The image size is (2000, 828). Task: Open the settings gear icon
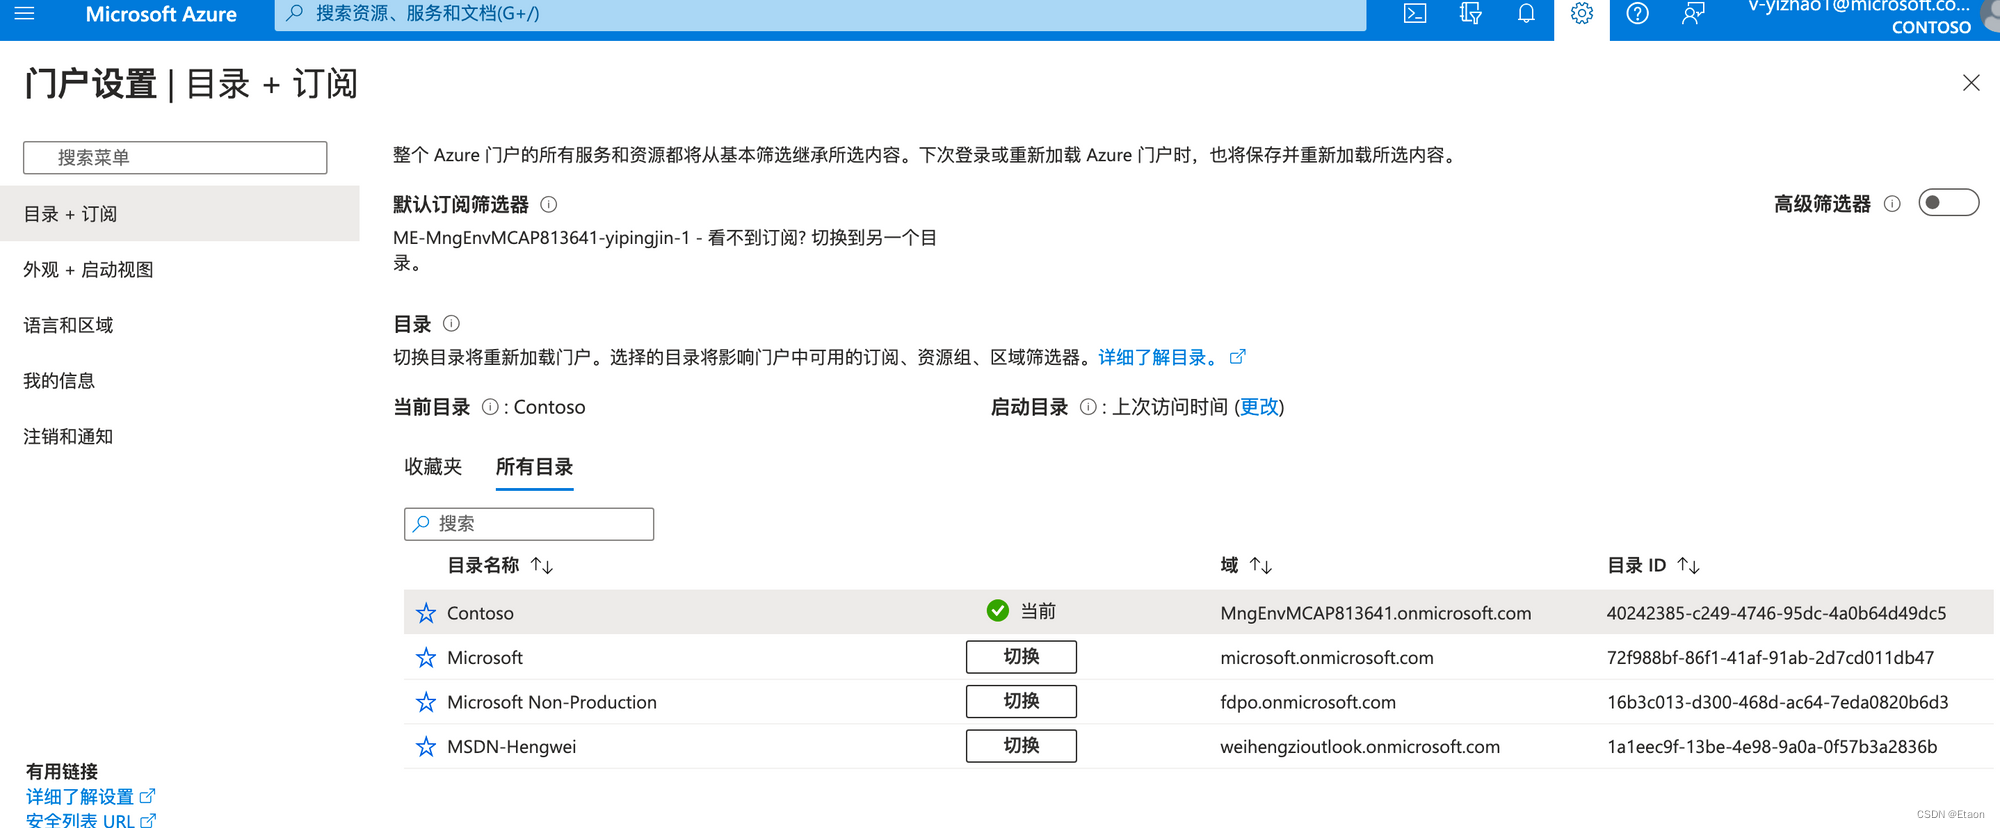[1582, 13]
